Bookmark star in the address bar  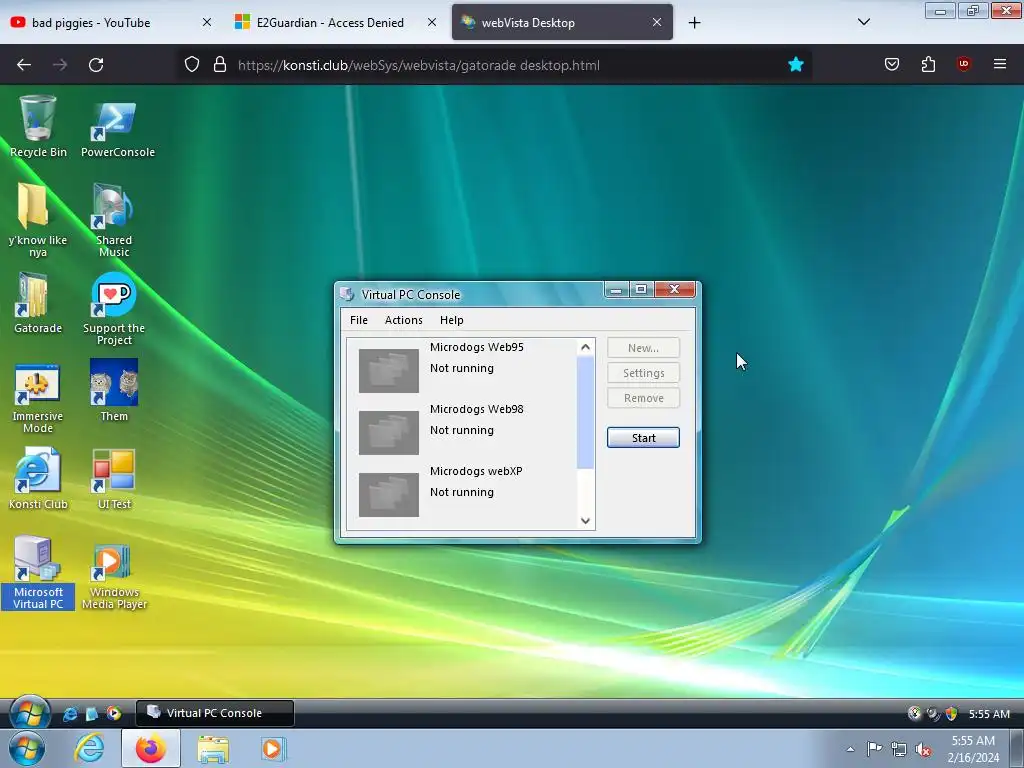[795, 65]
